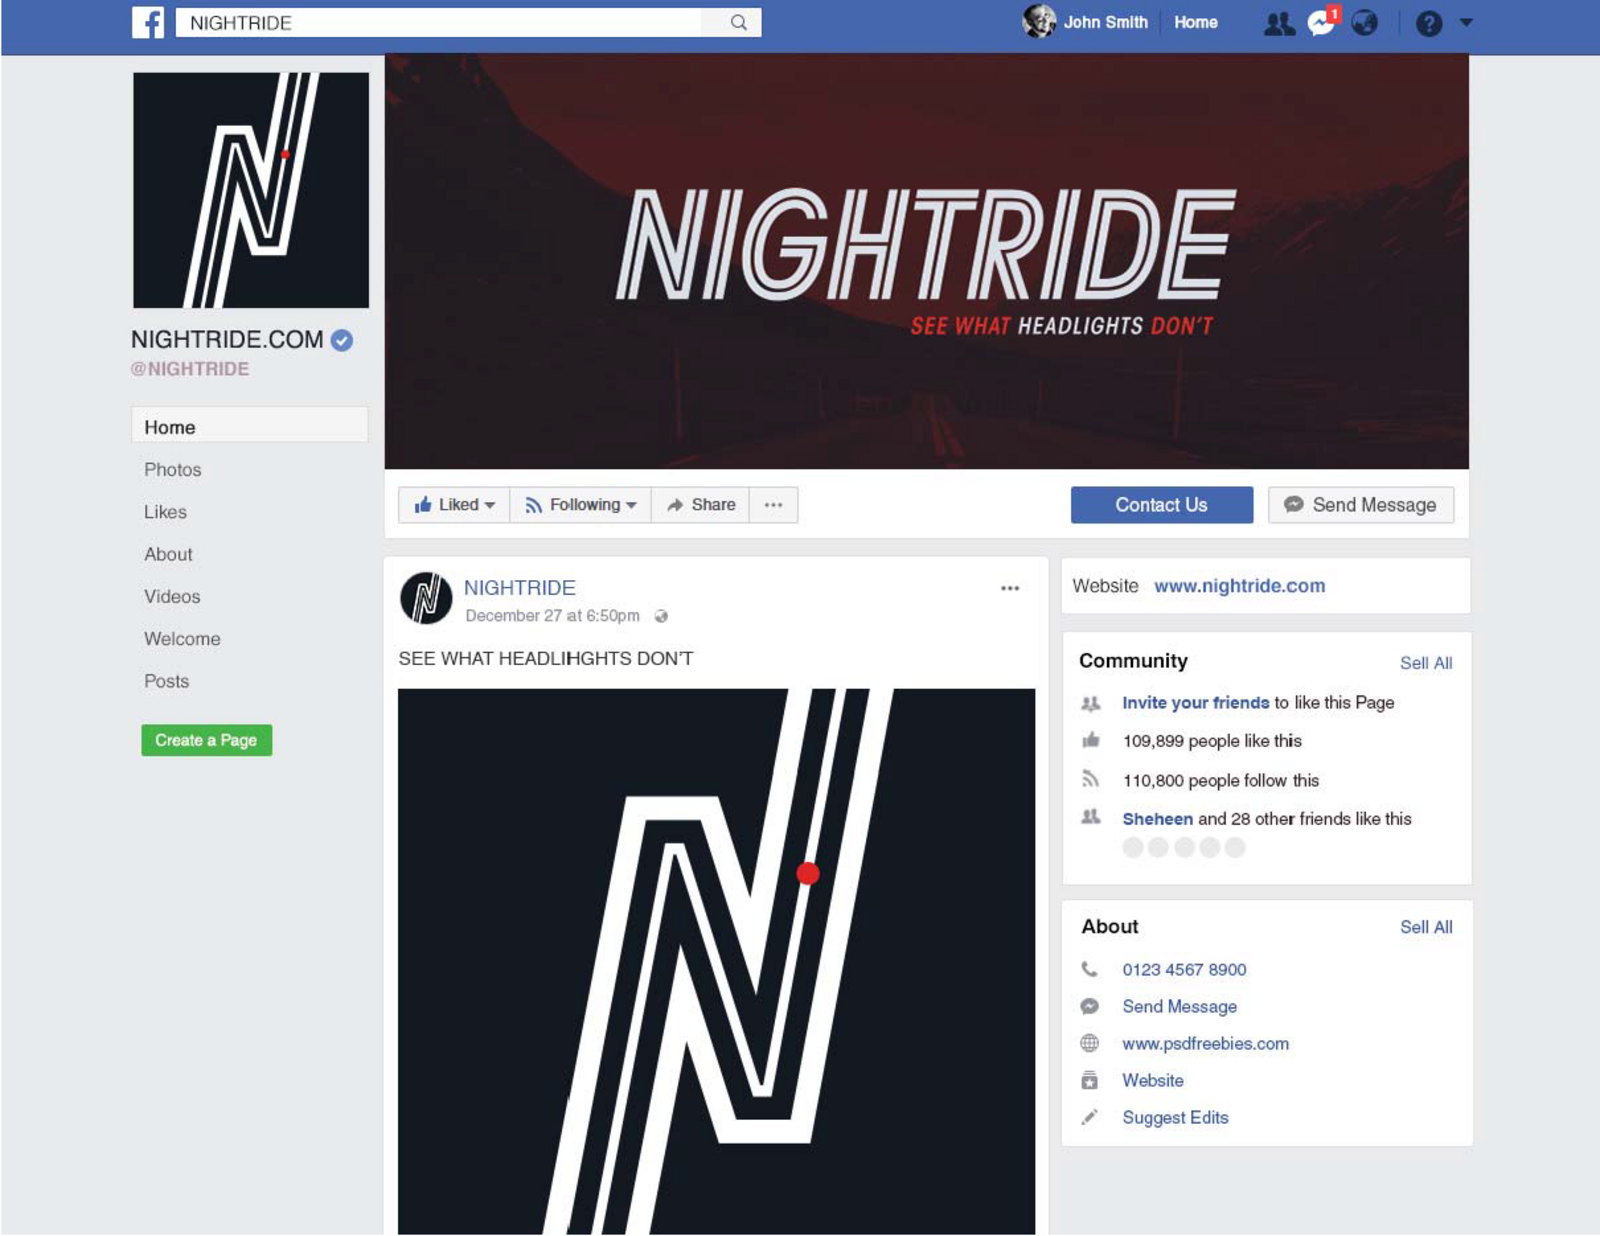Toggle the Liked button

(454, 505)
